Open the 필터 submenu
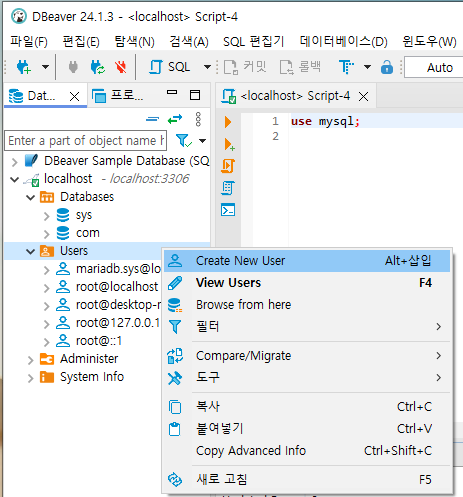Image resolution: width=463 pixels, height=497 pixels. pos(307,326)
